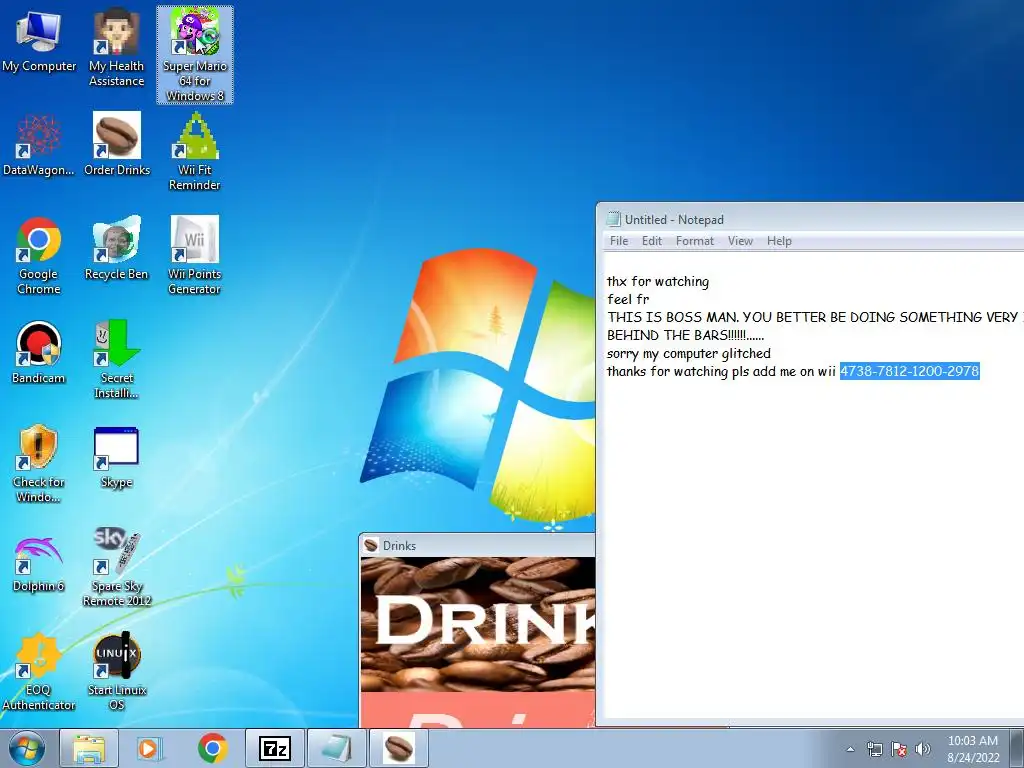The image size is (1024, 768).
Task: Switch to the Notepad taskbar button
Action: (x=336, y=748)
